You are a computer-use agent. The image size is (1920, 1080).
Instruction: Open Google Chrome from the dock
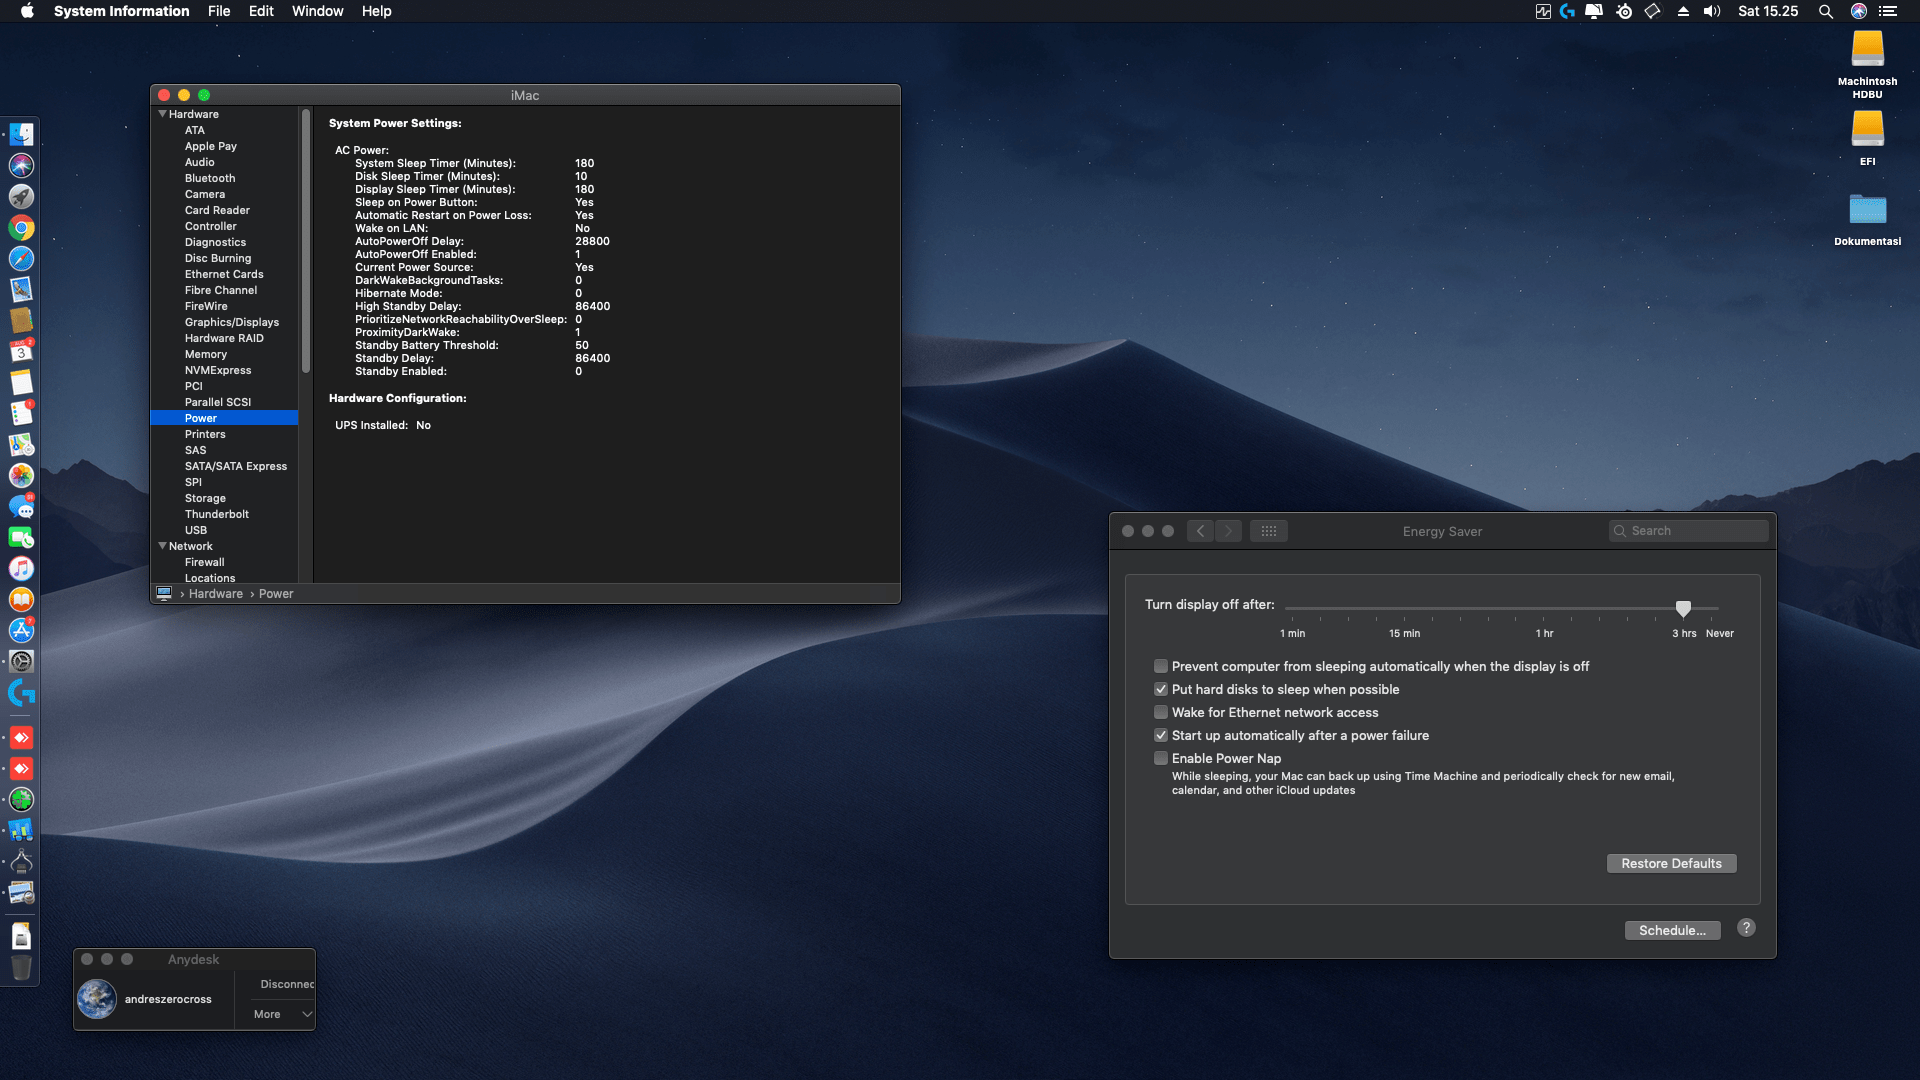pyautogui.click(x=21, y=228)
